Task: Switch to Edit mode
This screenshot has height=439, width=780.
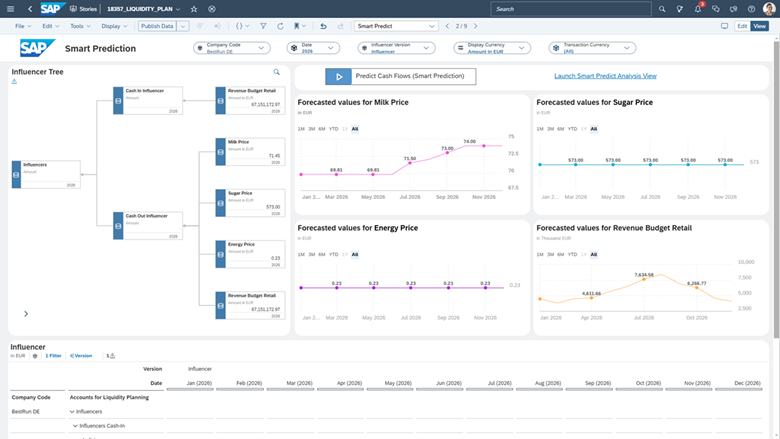Action: point(742,26)
